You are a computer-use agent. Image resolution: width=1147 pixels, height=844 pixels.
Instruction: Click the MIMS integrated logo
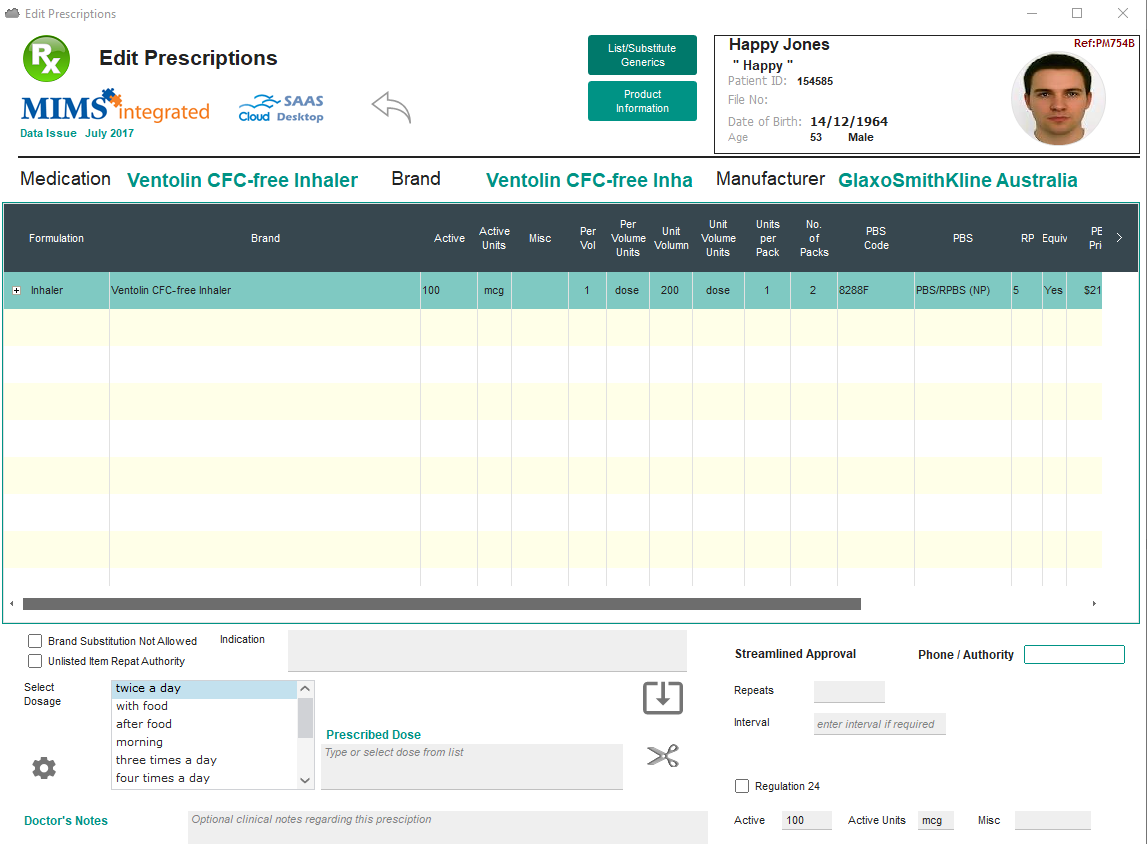pyautogui.click(x=115, y=106)
